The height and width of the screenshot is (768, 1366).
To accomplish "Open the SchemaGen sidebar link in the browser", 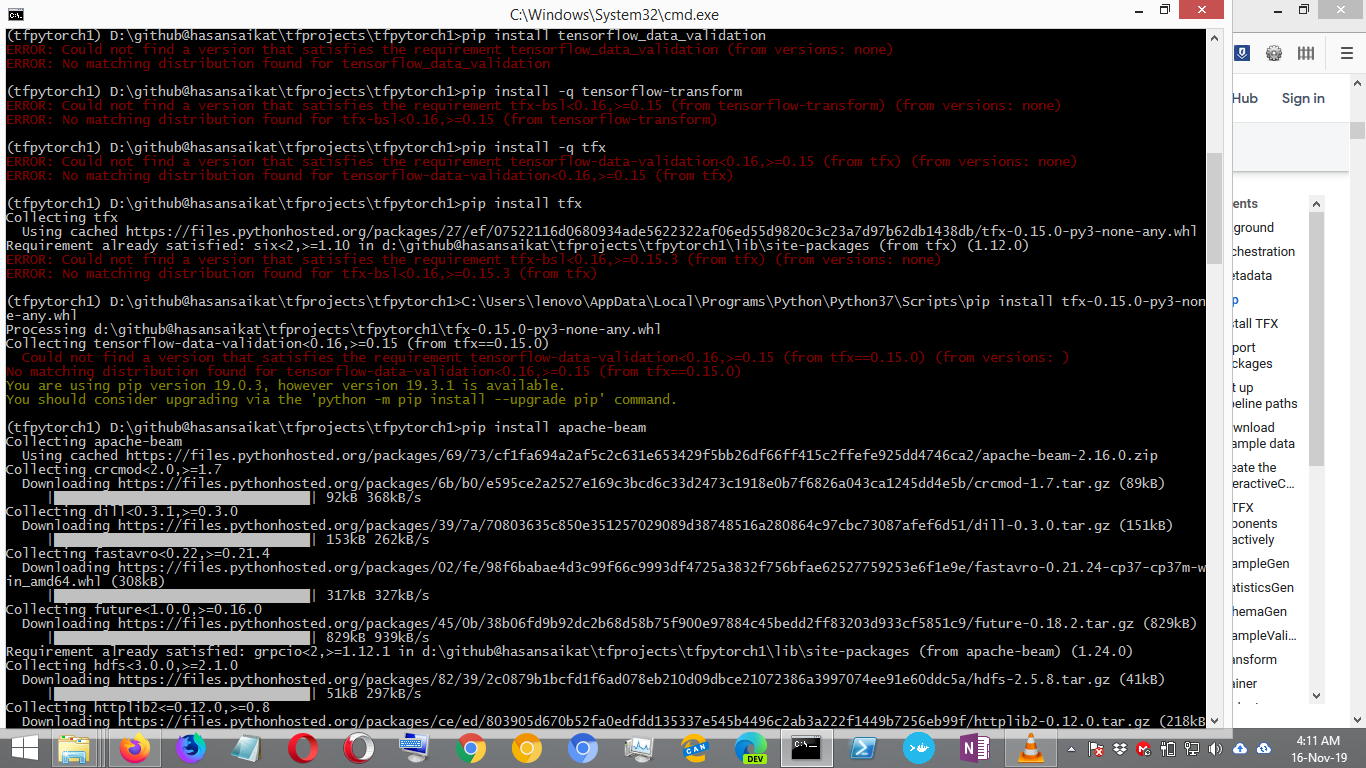I will pyautogui.click(x=1259, y=612).
